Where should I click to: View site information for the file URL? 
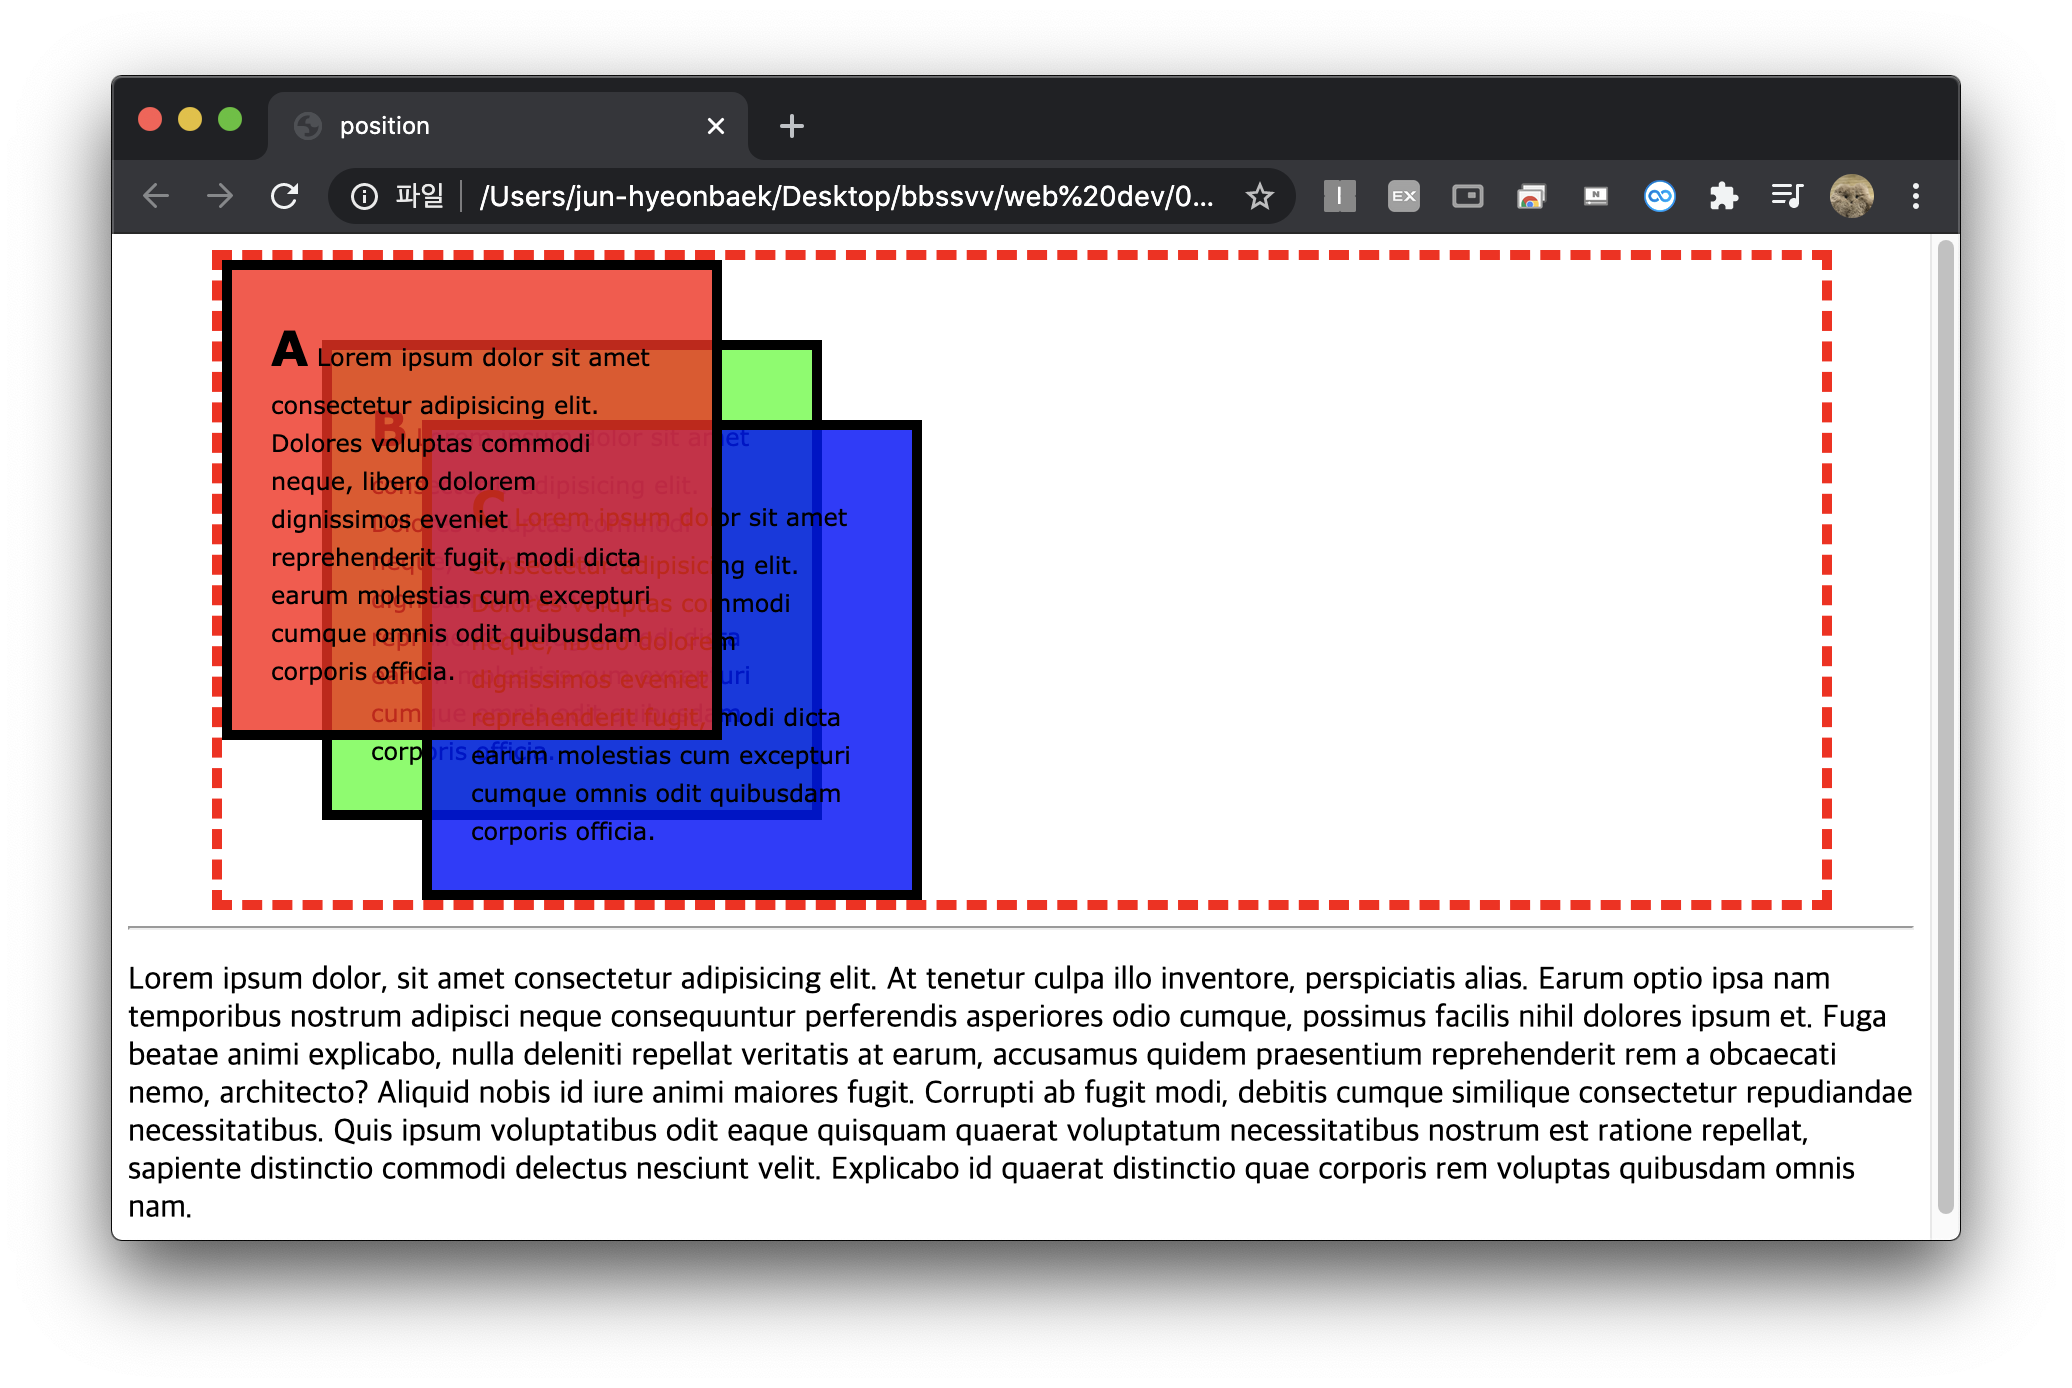coord(365,196)
